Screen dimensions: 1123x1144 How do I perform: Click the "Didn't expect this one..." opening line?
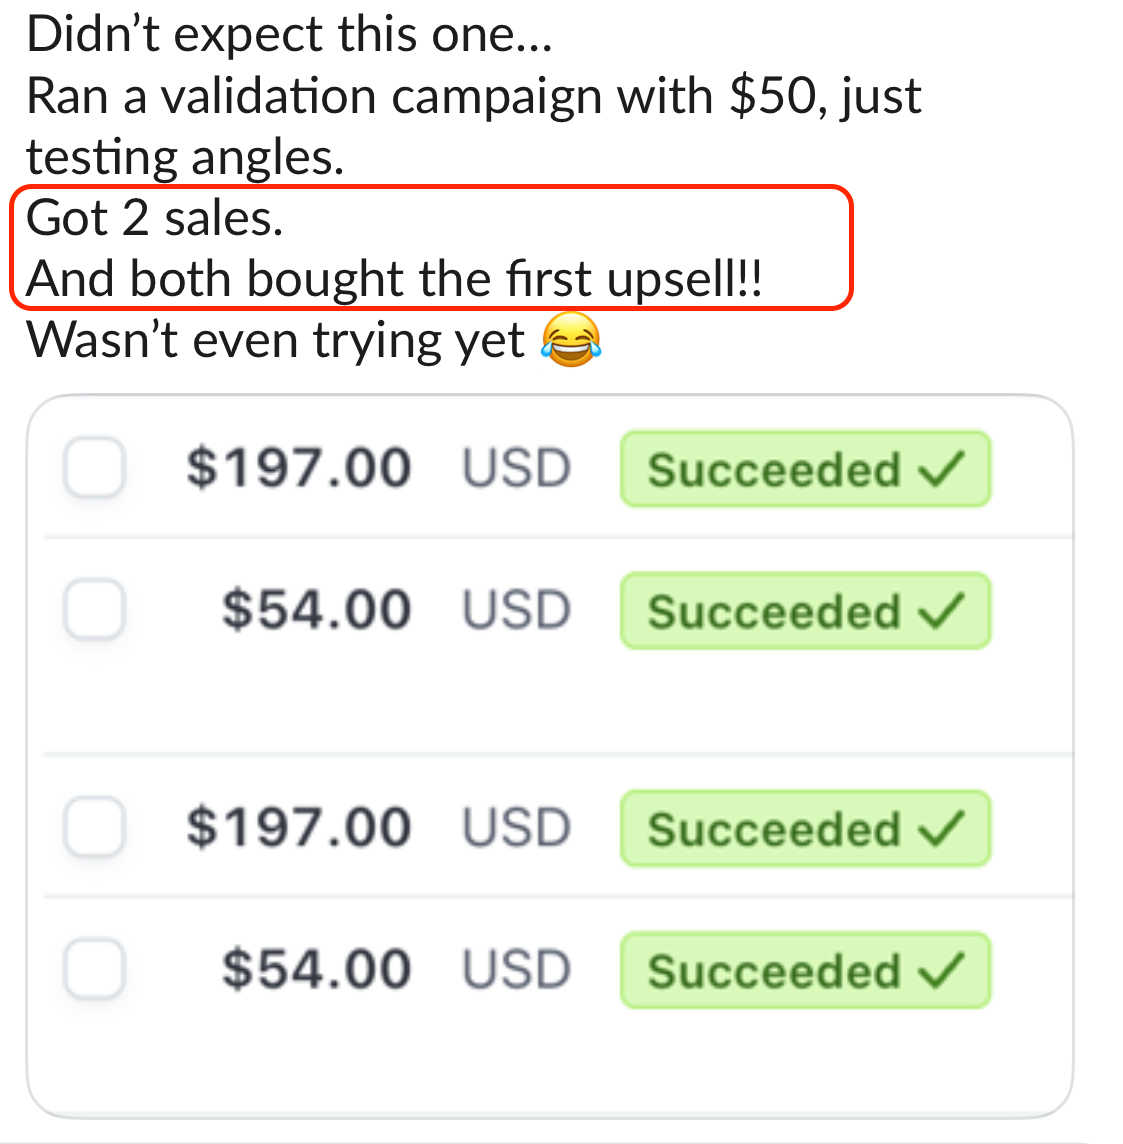click(289, 35)
